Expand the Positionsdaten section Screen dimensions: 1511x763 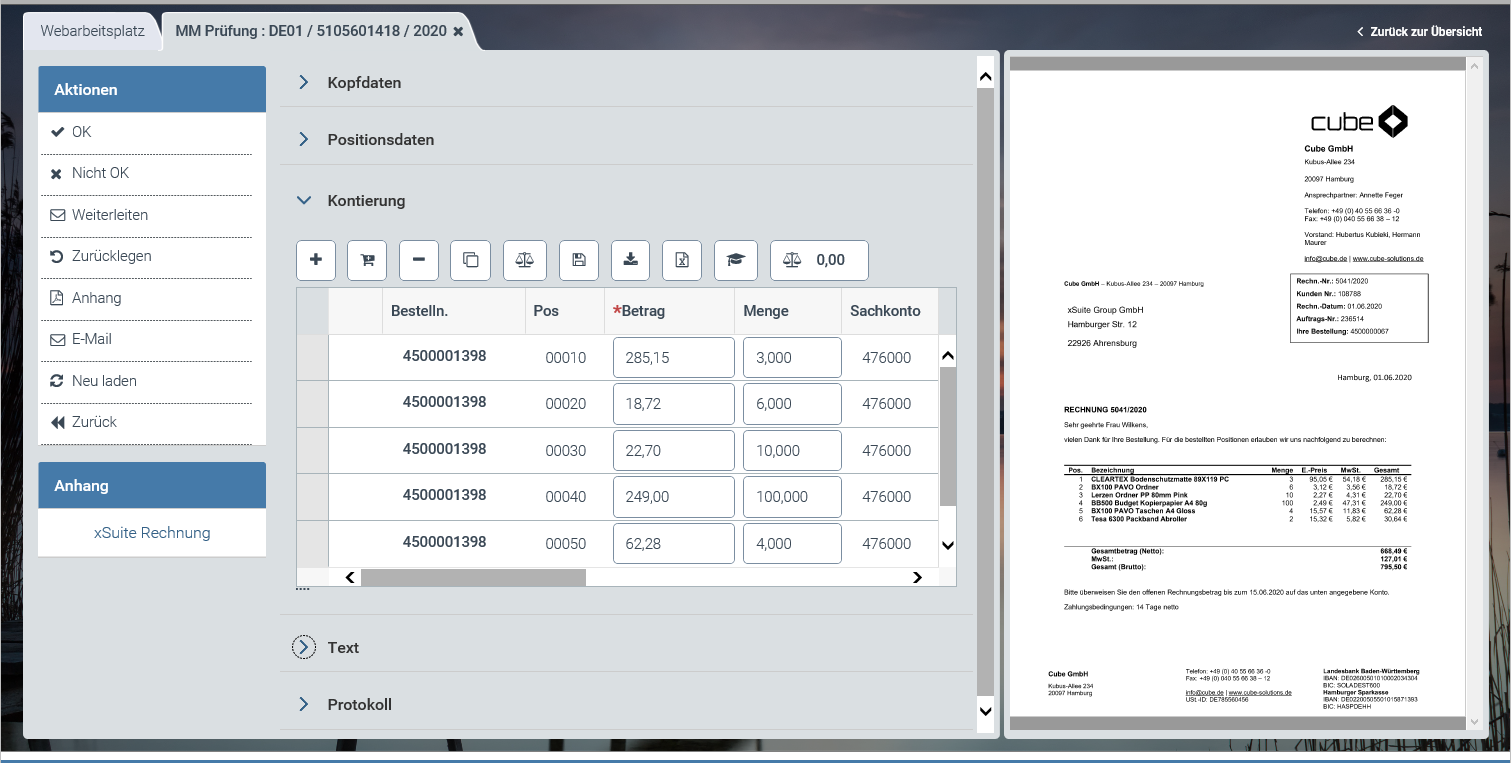coord(380,140)
